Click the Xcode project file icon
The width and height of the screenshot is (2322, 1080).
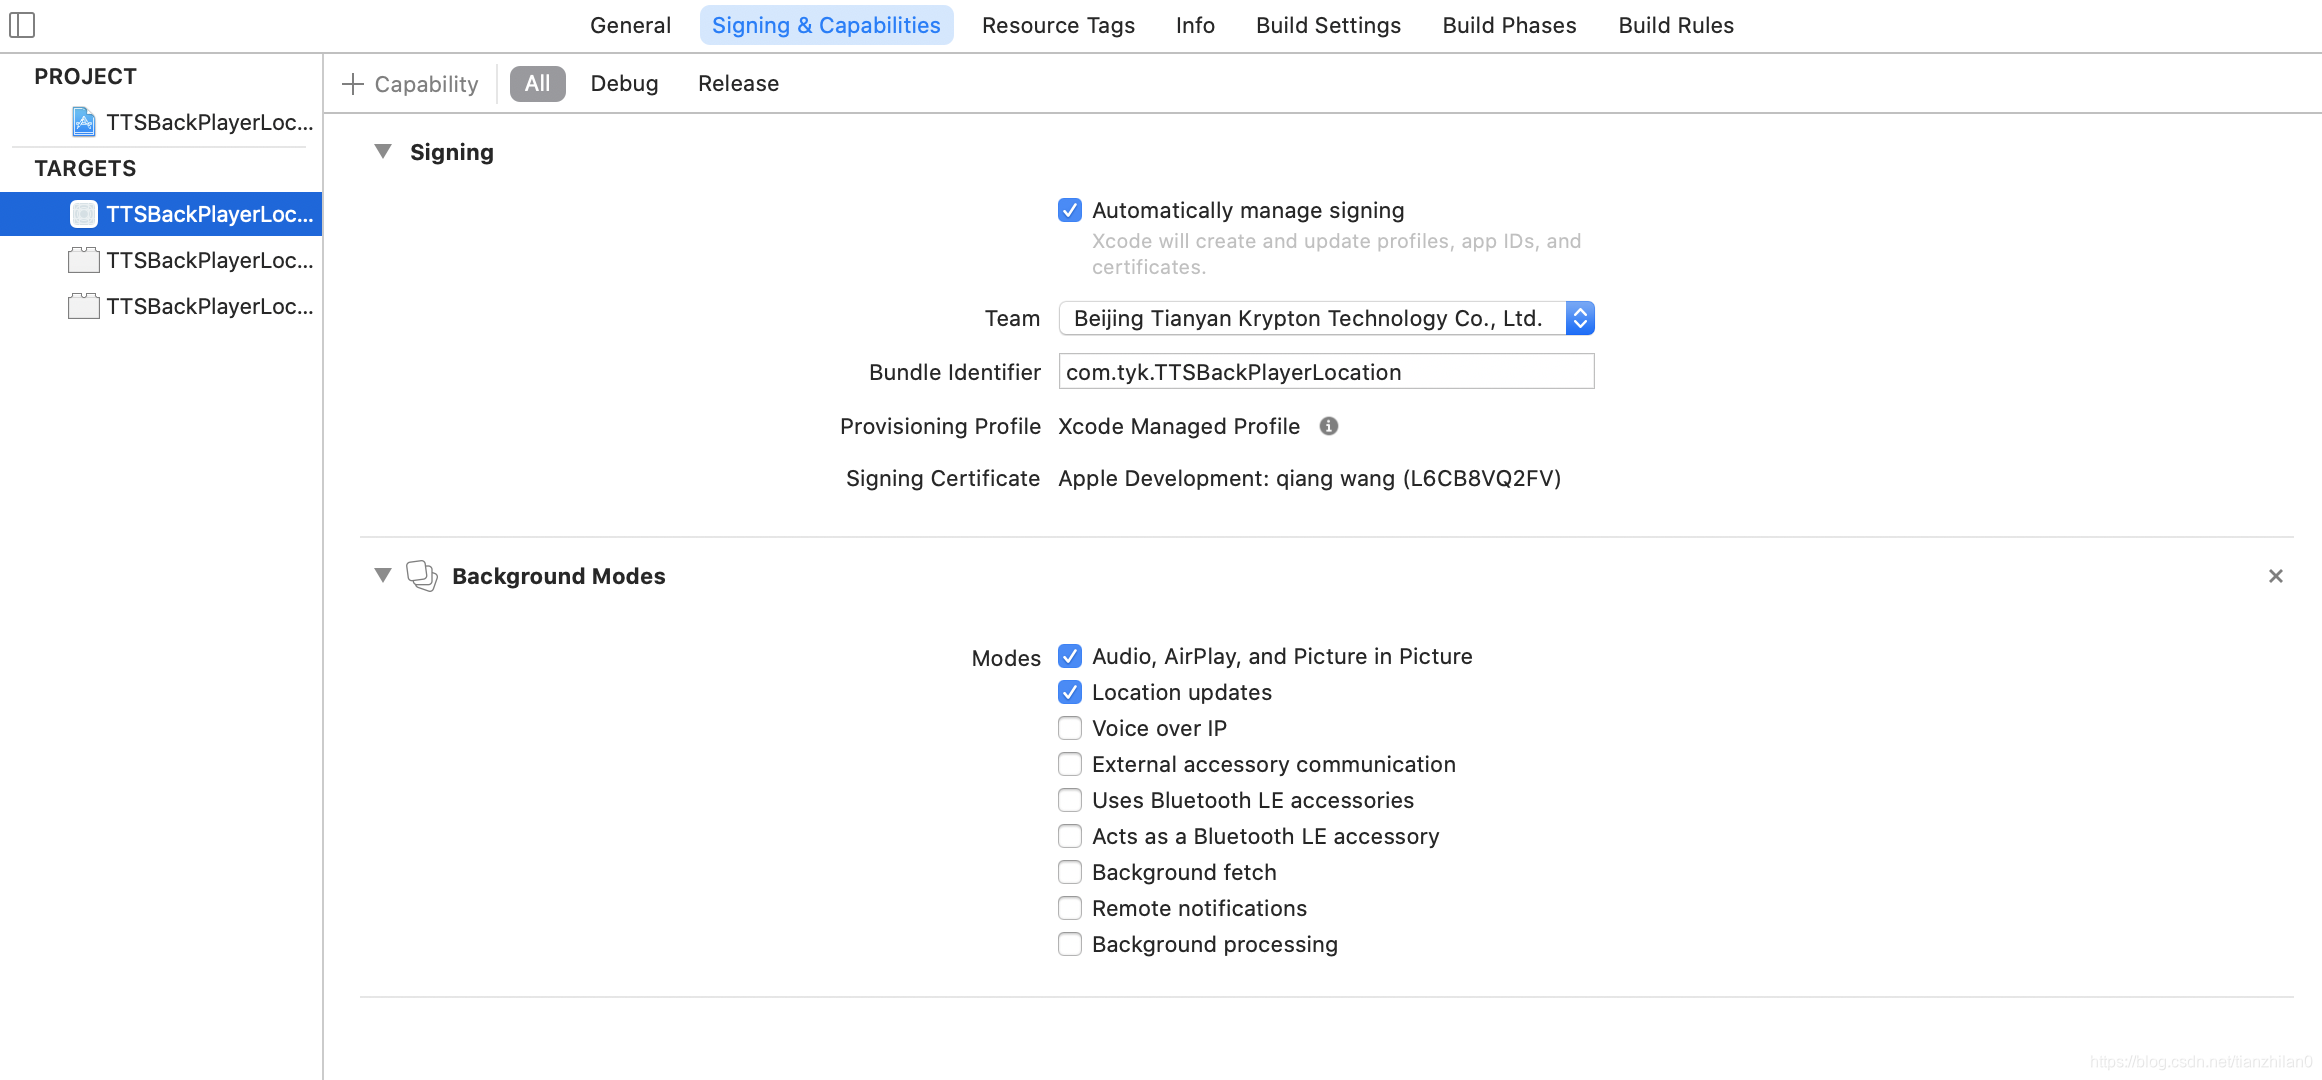[84, 122]
